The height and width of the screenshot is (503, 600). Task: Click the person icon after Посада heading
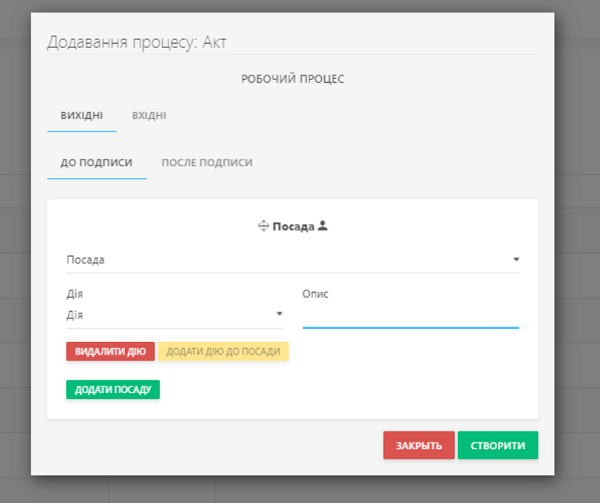click(x=323, y=226)
